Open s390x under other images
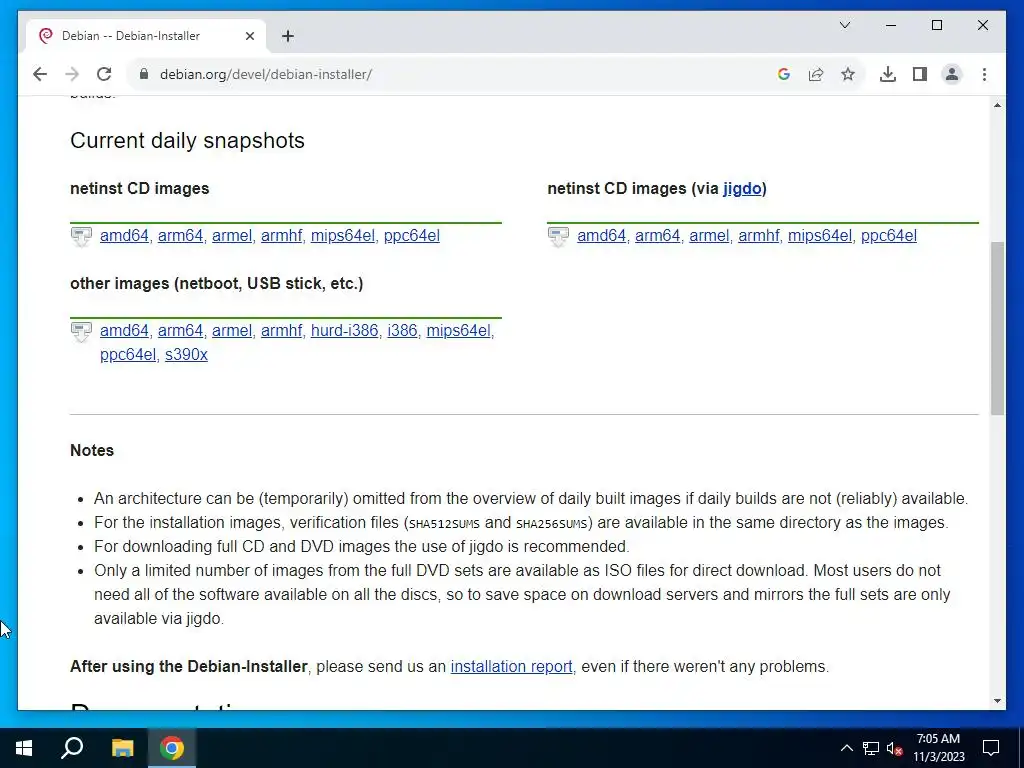The height and width of the screenshot is (768, 1024). click(x=186, y=355)
